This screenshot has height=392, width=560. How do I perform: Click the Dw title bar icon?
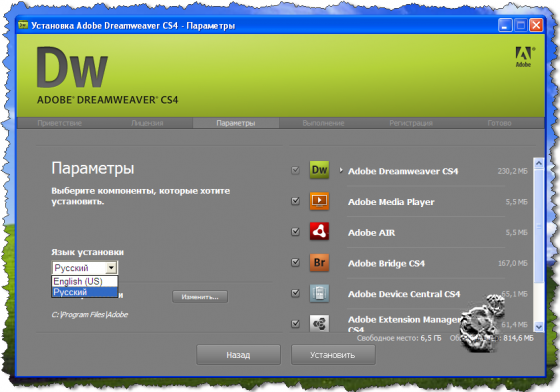[x=23, y=25]
